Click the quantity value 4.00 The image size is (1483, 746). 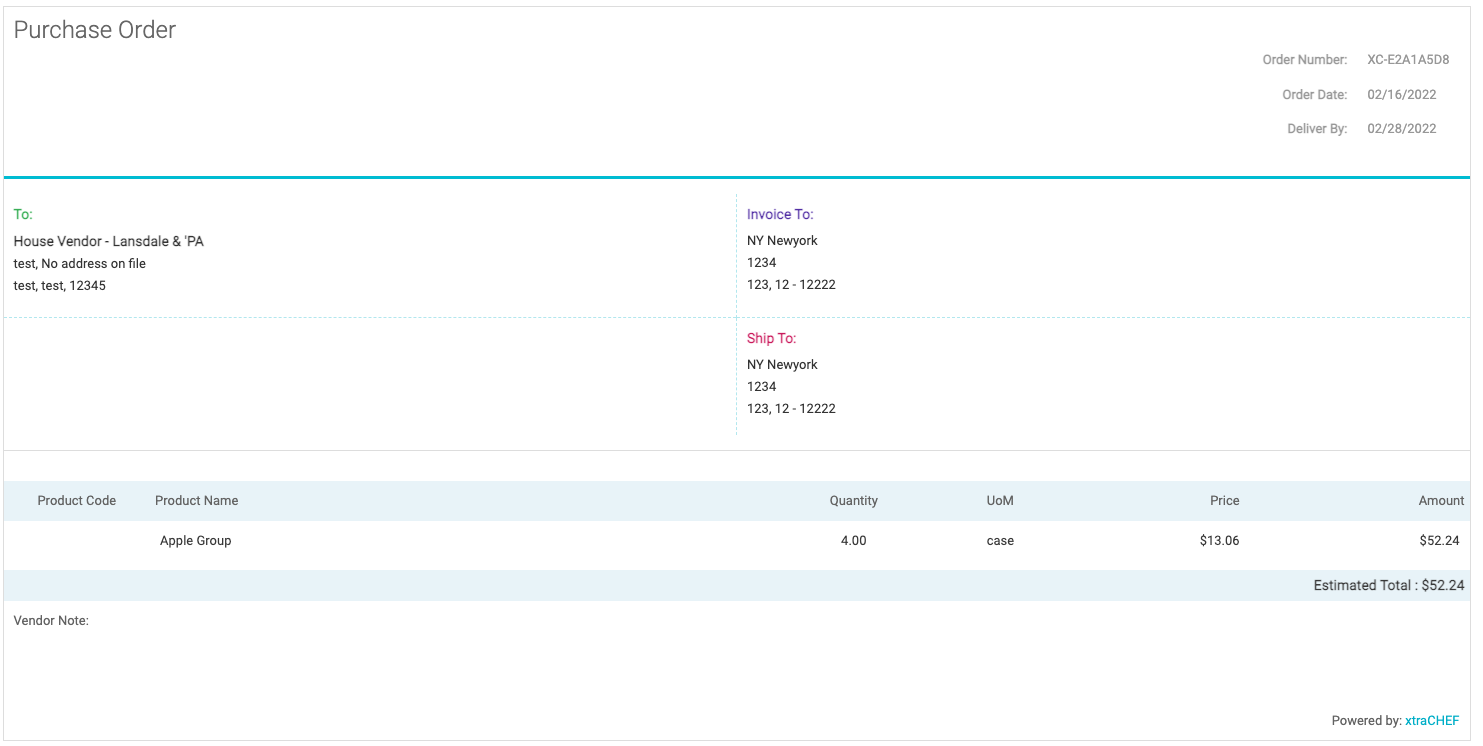pos(853,541)
